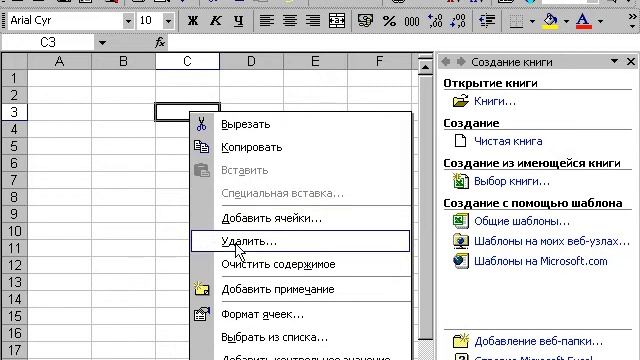Select column A header
This screenshot has height=360, width=640.
pyautogui.click(x=60, y=61)
